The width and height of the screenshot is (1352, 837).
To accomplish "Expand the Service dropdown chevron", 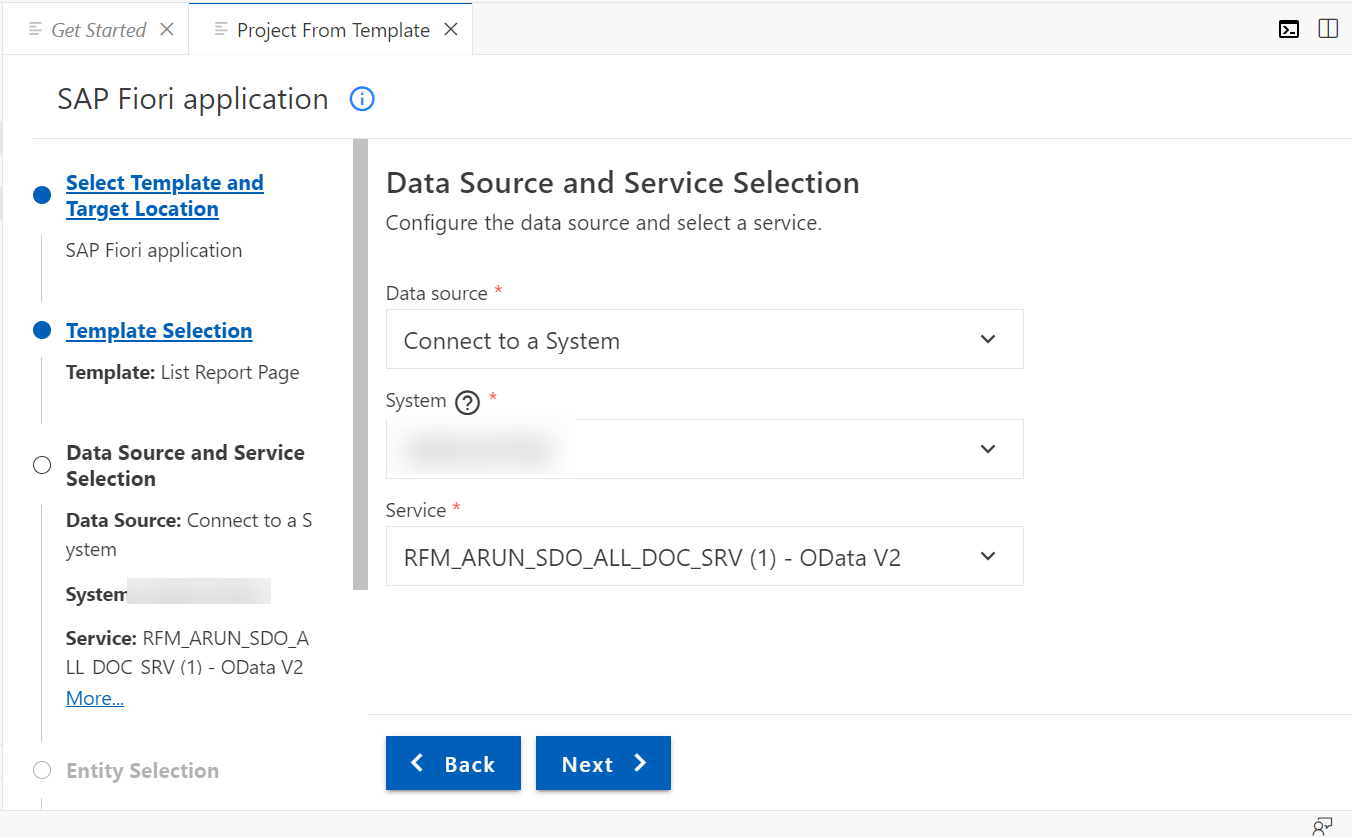I will (x=988, y=556).
